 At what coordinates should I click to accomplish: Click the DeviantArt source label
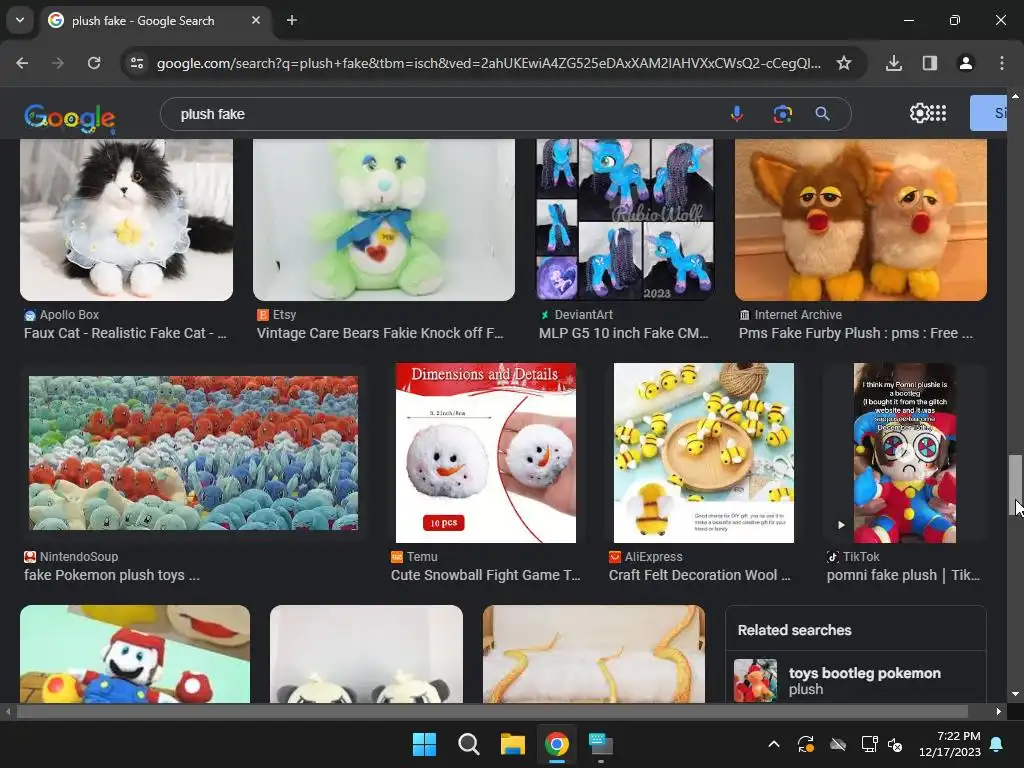[x=583, y=315]
